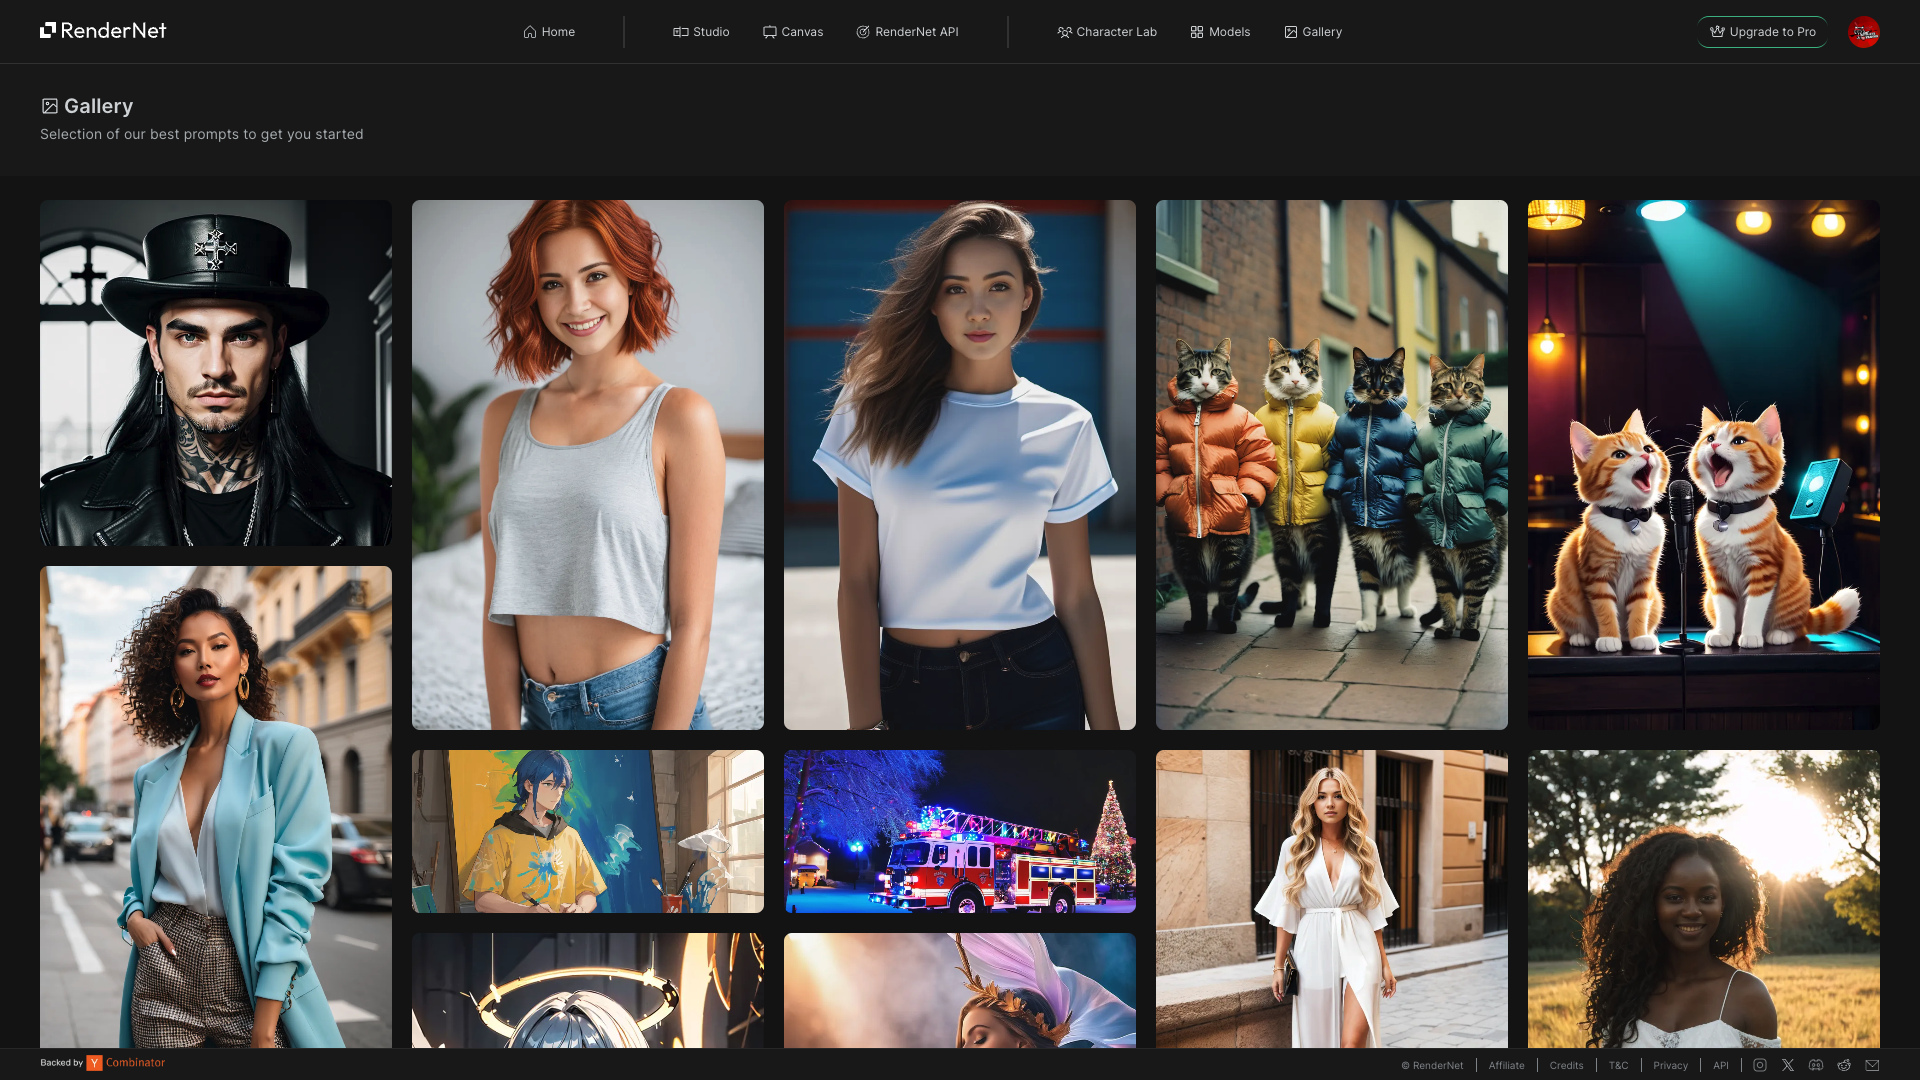The image size is (1920, 1080).
Task: Navigate to RenderNet API
Action: click(907, 32)
